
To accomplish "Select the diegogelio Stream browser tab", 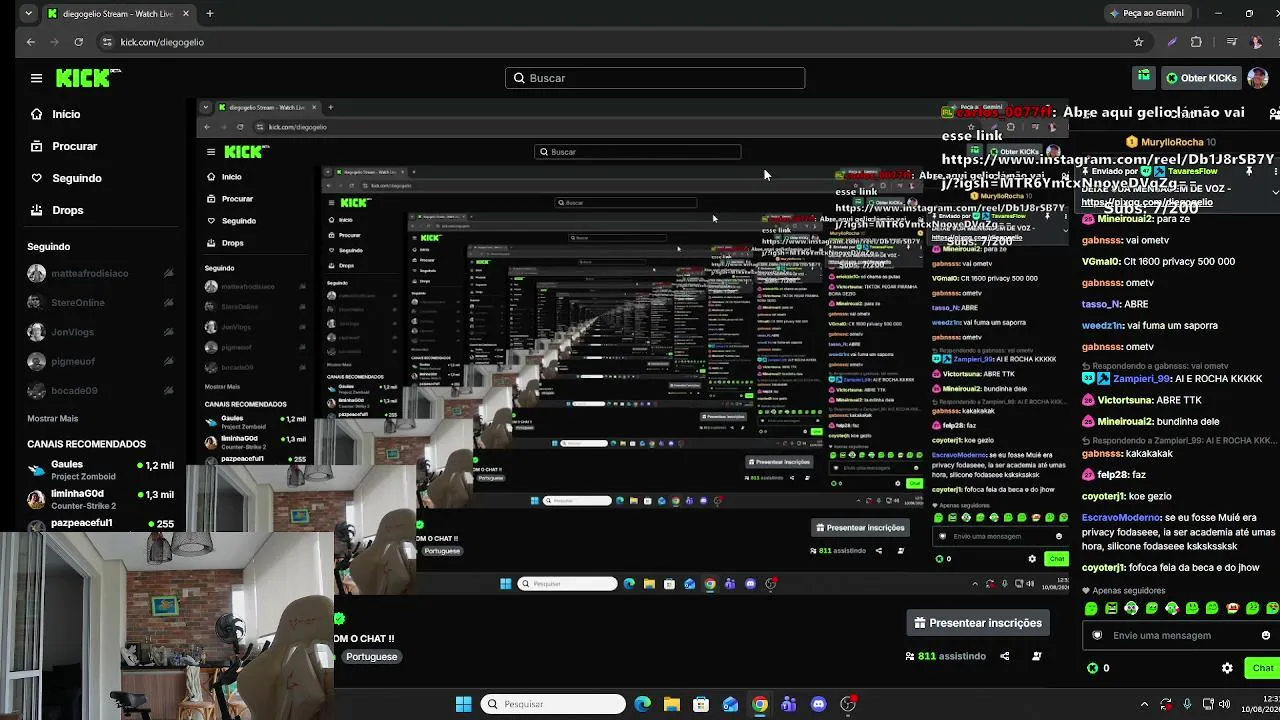I will click(x=117, y=14).
